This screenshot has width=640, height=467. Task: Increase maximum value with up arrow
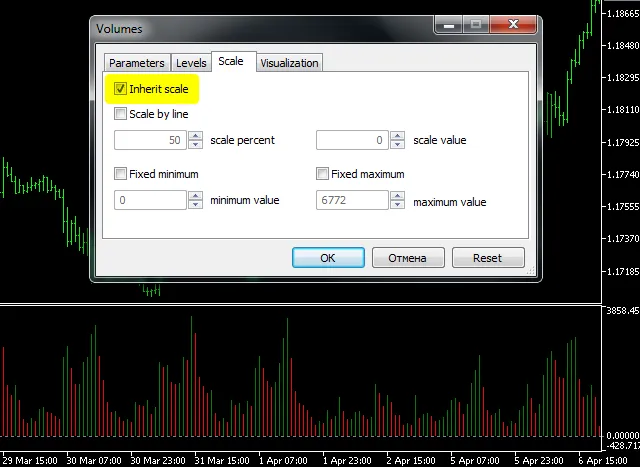(x=396, y=196)
